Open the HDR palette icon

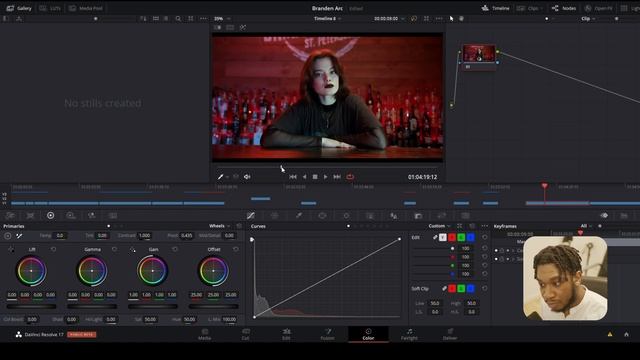tap(71, 216)
